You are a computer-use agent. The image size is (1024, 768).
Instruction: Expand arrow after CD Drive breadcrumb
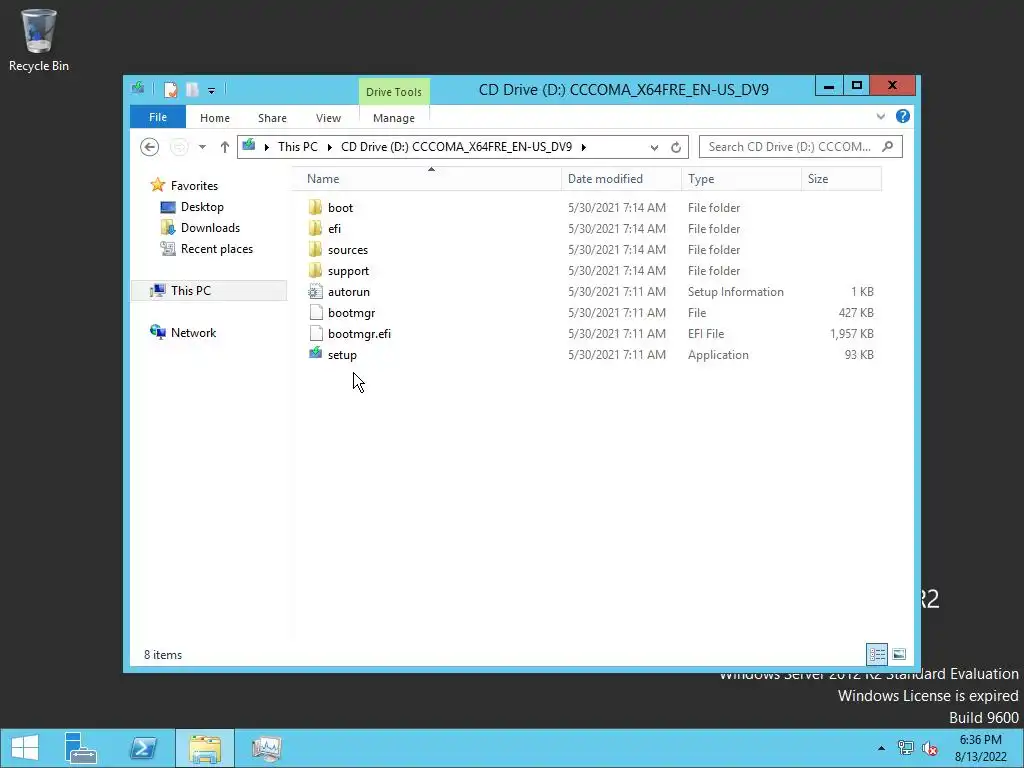coord(583,147)
